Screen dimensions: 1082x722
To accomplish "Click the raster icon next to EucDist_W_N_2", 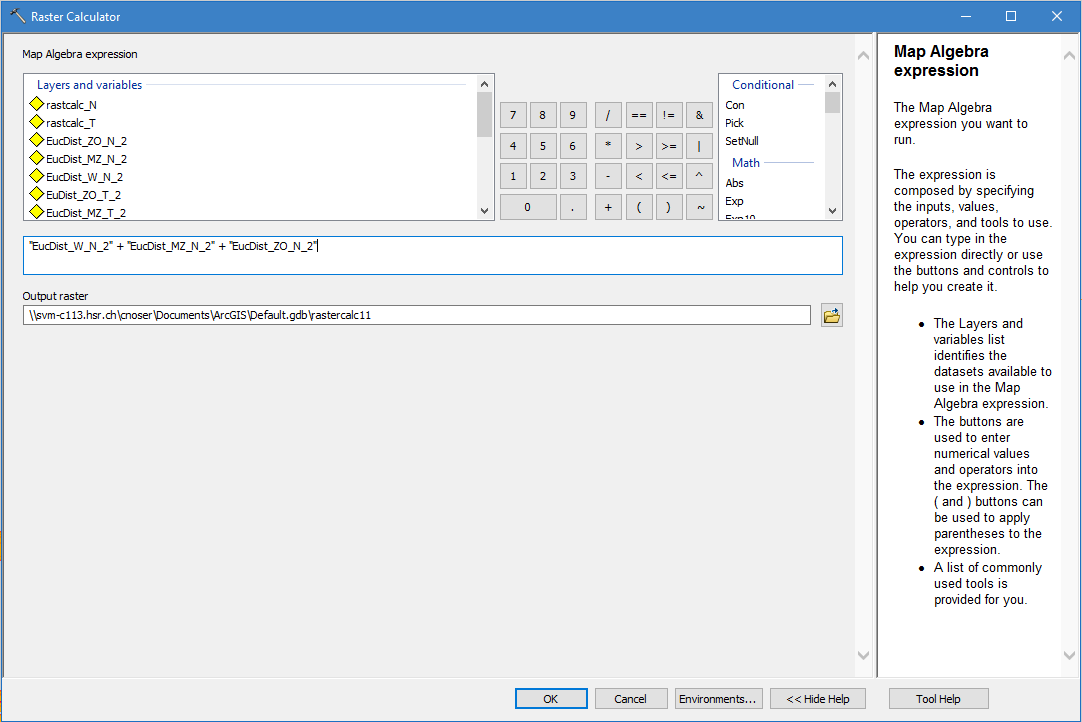I will point(37,177).
